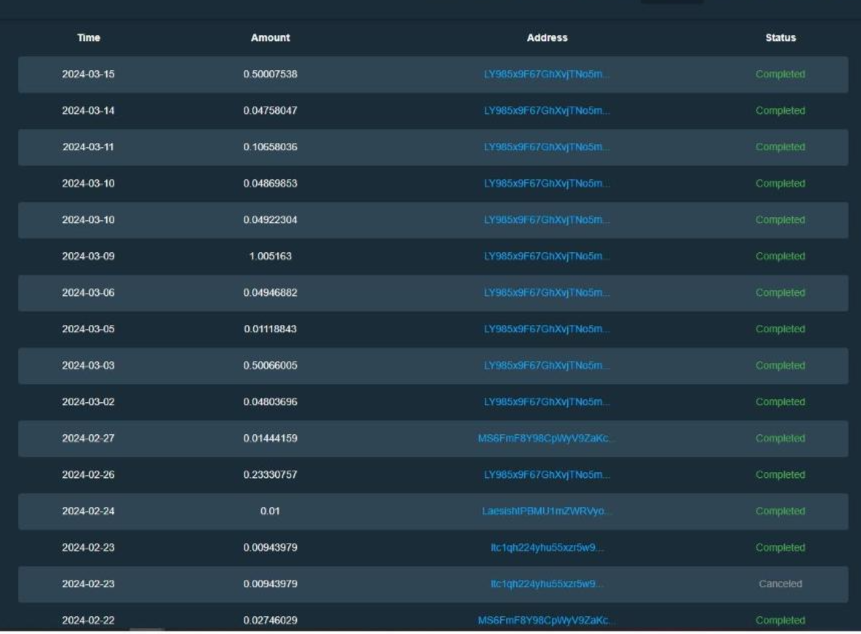Select the amount 0.04869853
This screenshot has width=861, height=634.
(x=270, y=183)
